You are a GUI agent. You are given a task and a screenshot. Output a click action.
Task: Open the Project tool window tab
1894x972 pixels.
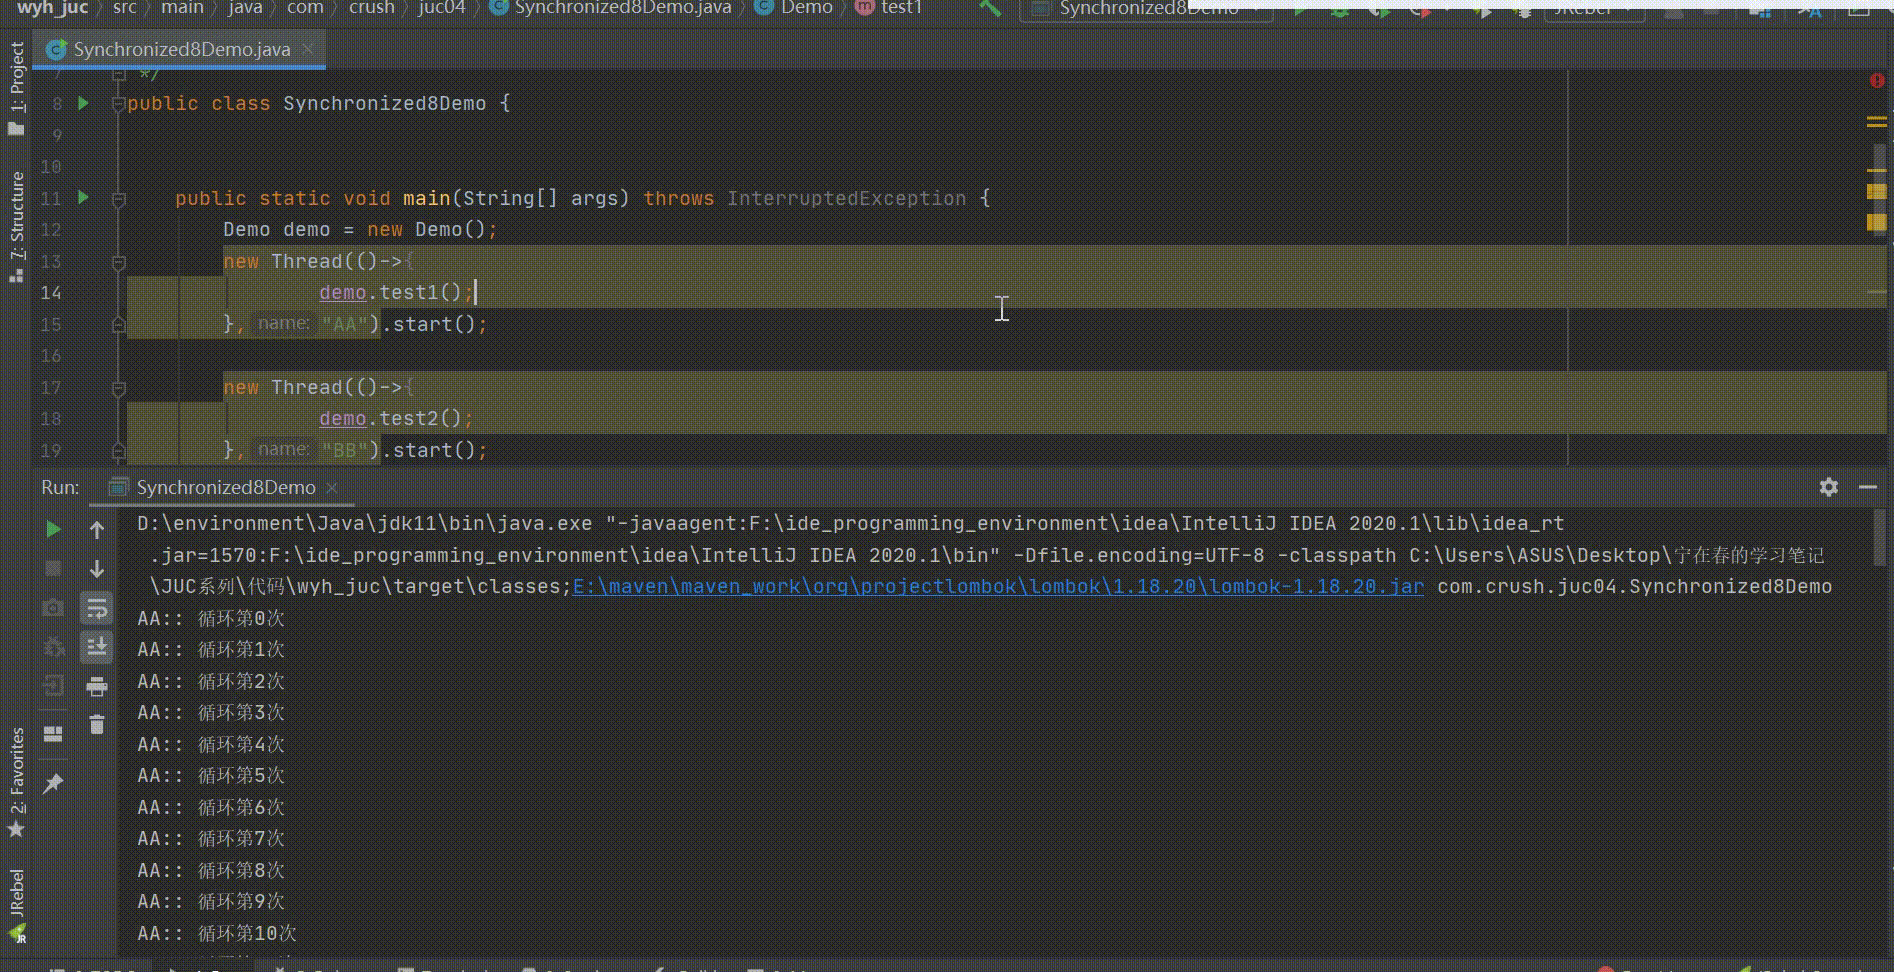[16, 87]
